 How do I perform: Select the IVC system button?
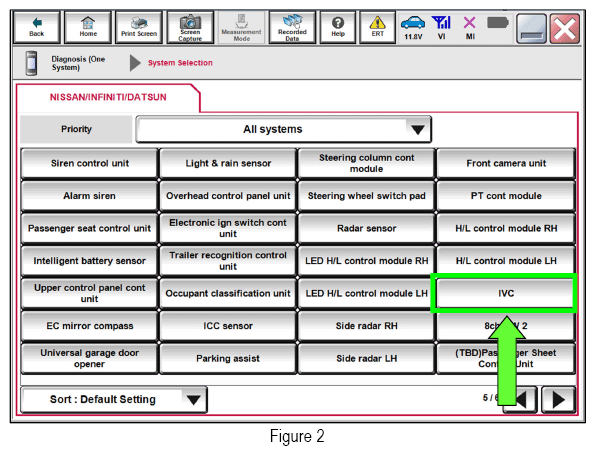505,293
